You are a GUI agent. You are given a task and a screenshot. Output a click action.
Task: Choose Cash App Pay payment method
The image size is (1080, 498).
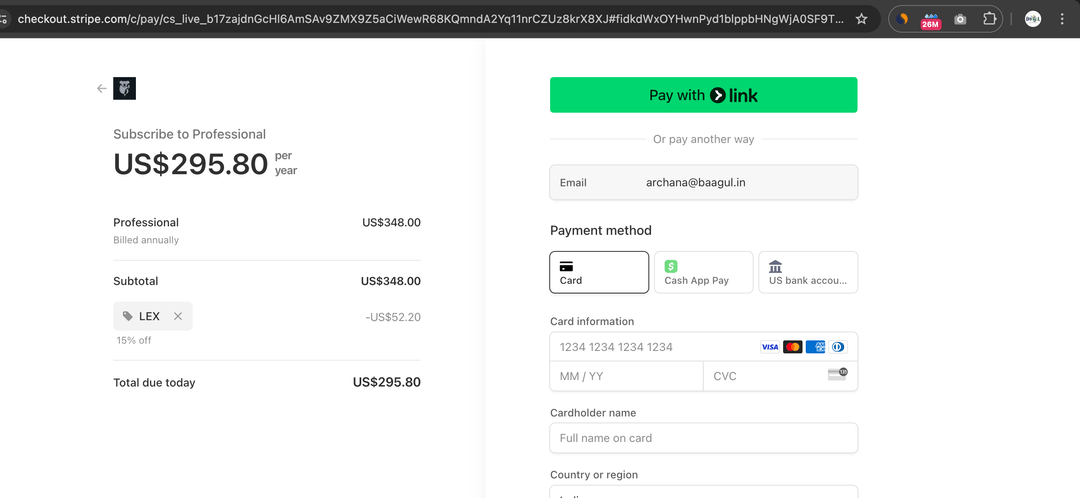tap(703, 272)
